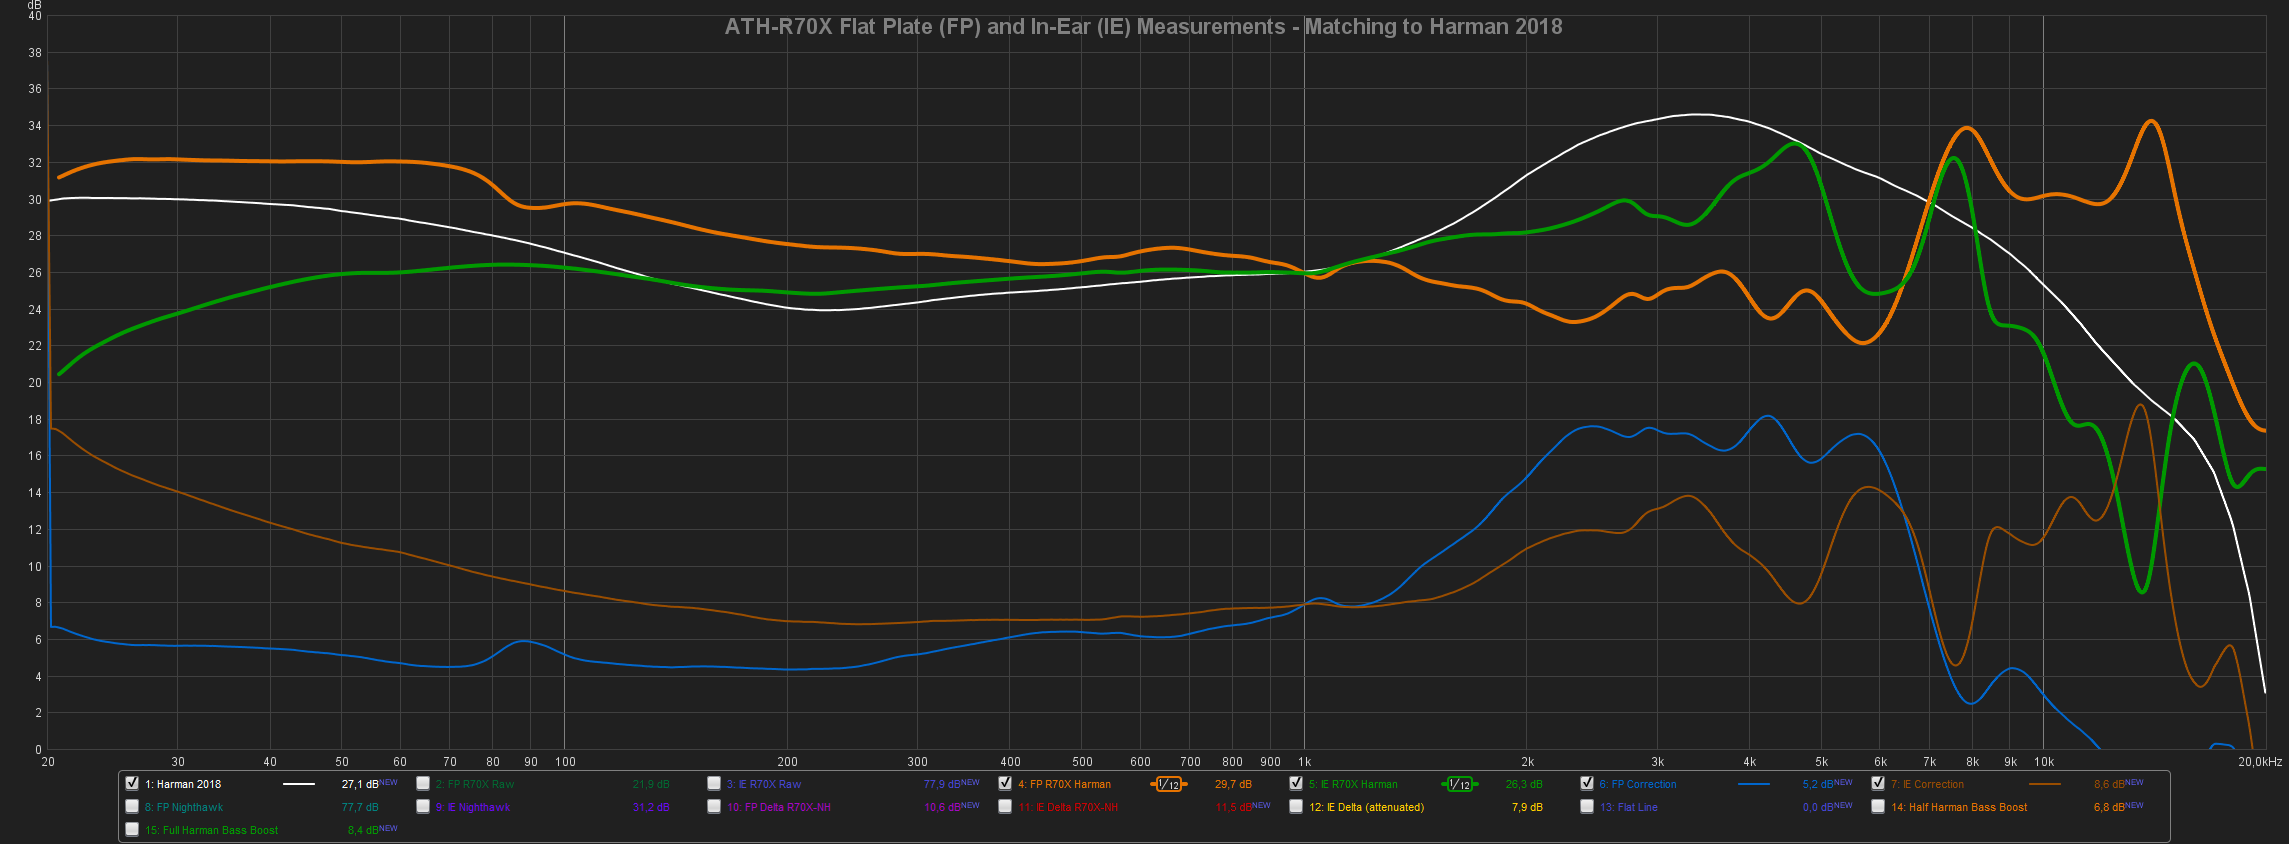The image size is (2289, 844).
Task: Hide the FP Correction trace via checkbox
Action: 1587,783
